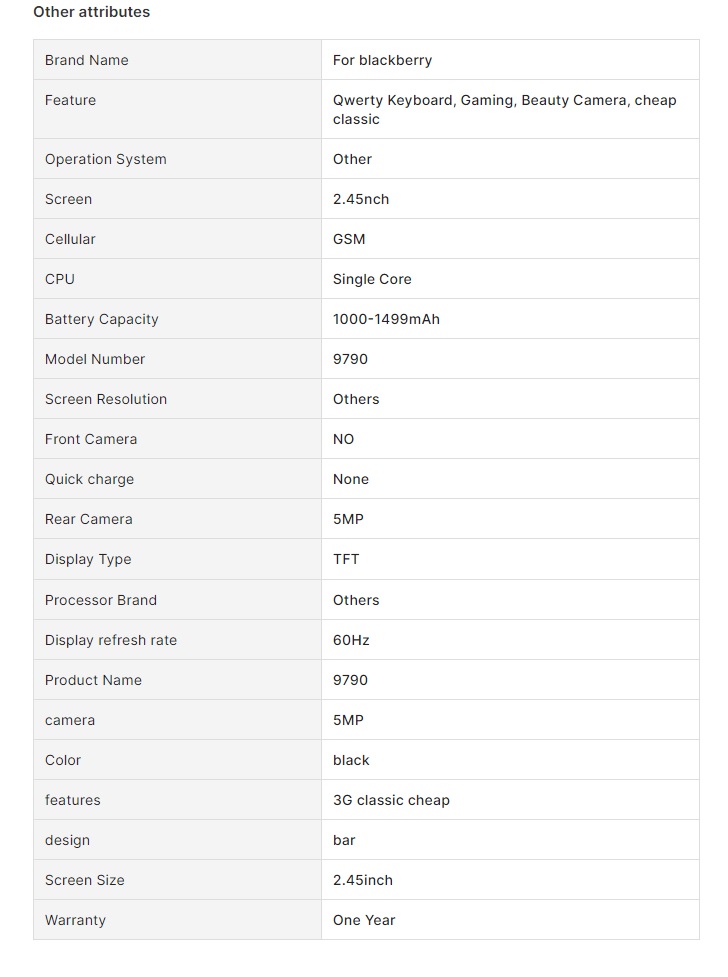The image size is (728, 977).
Task: Click the Other attributes heading
Action: click(x=92, y=12)
